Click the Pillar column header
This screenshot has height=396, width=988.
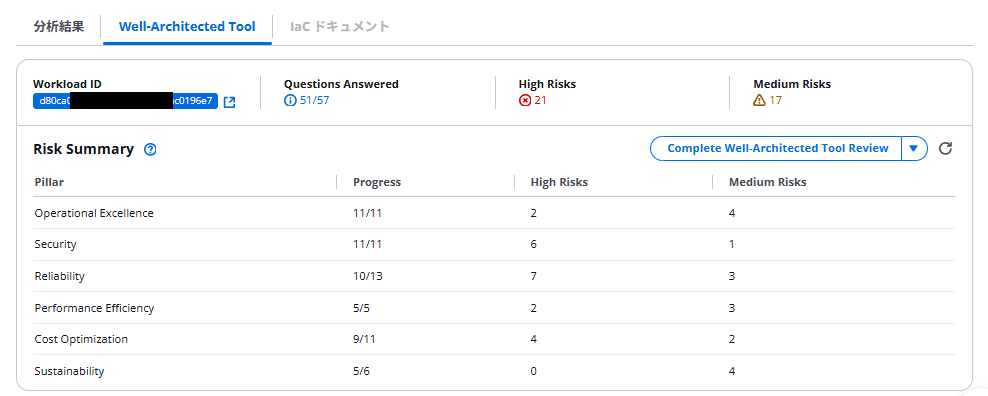click(49, 182)
